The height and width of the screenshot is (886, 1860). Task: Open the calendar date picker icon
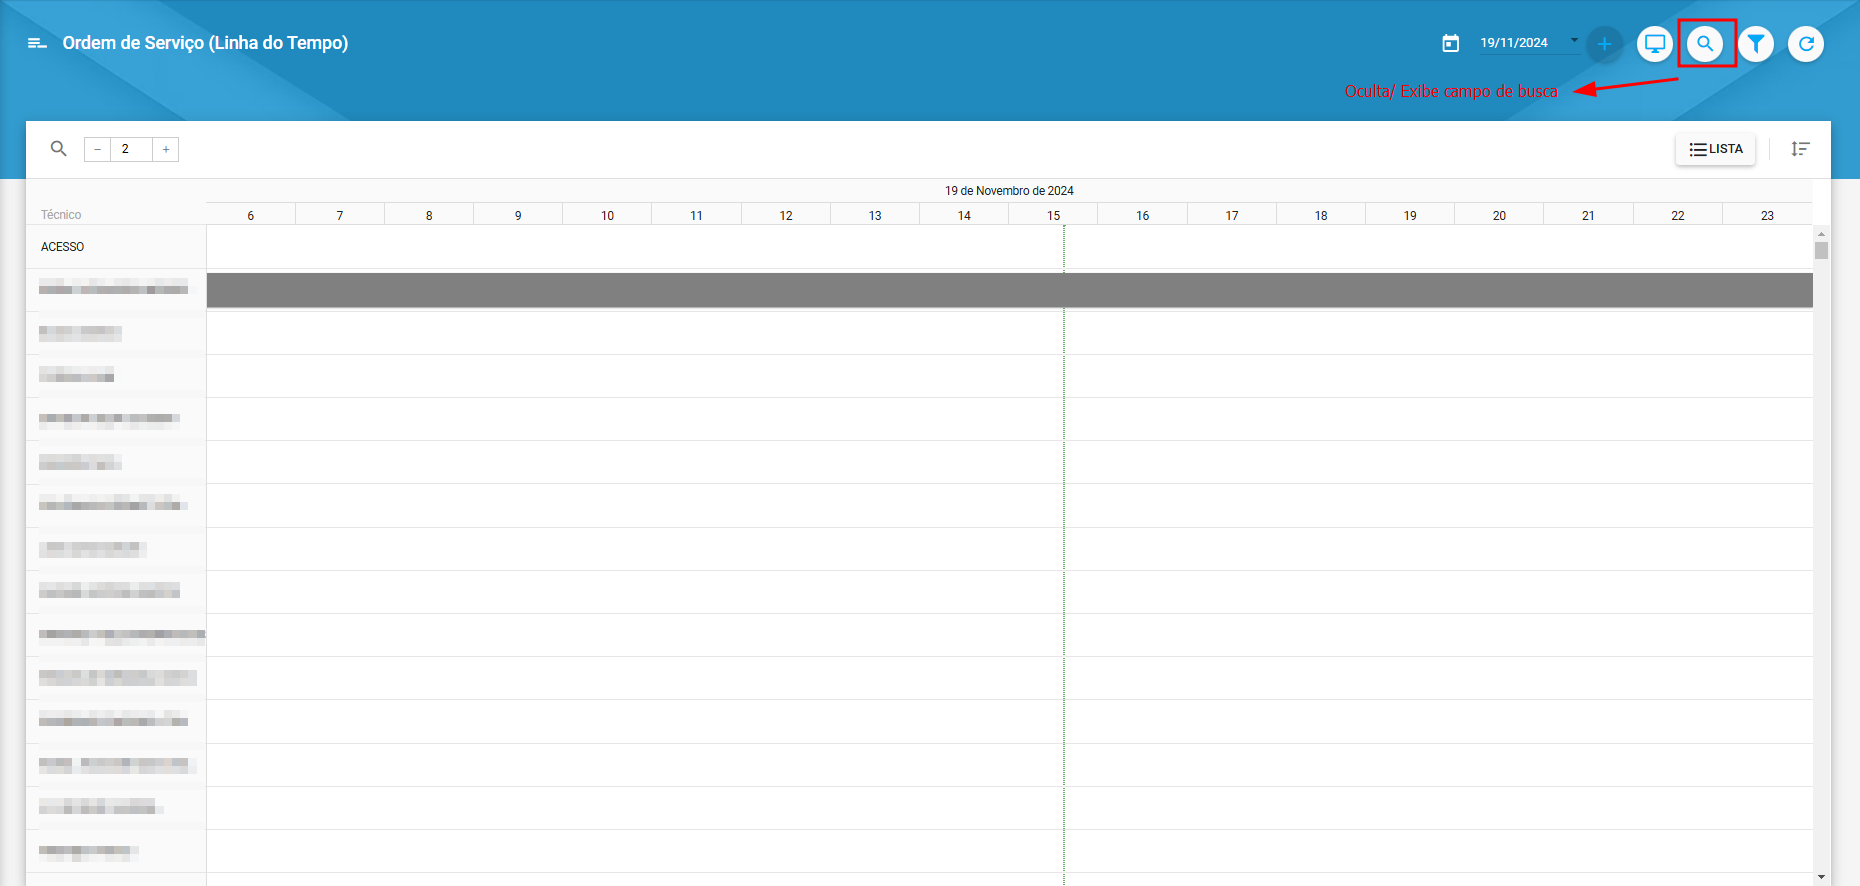tap(1451, 43)
